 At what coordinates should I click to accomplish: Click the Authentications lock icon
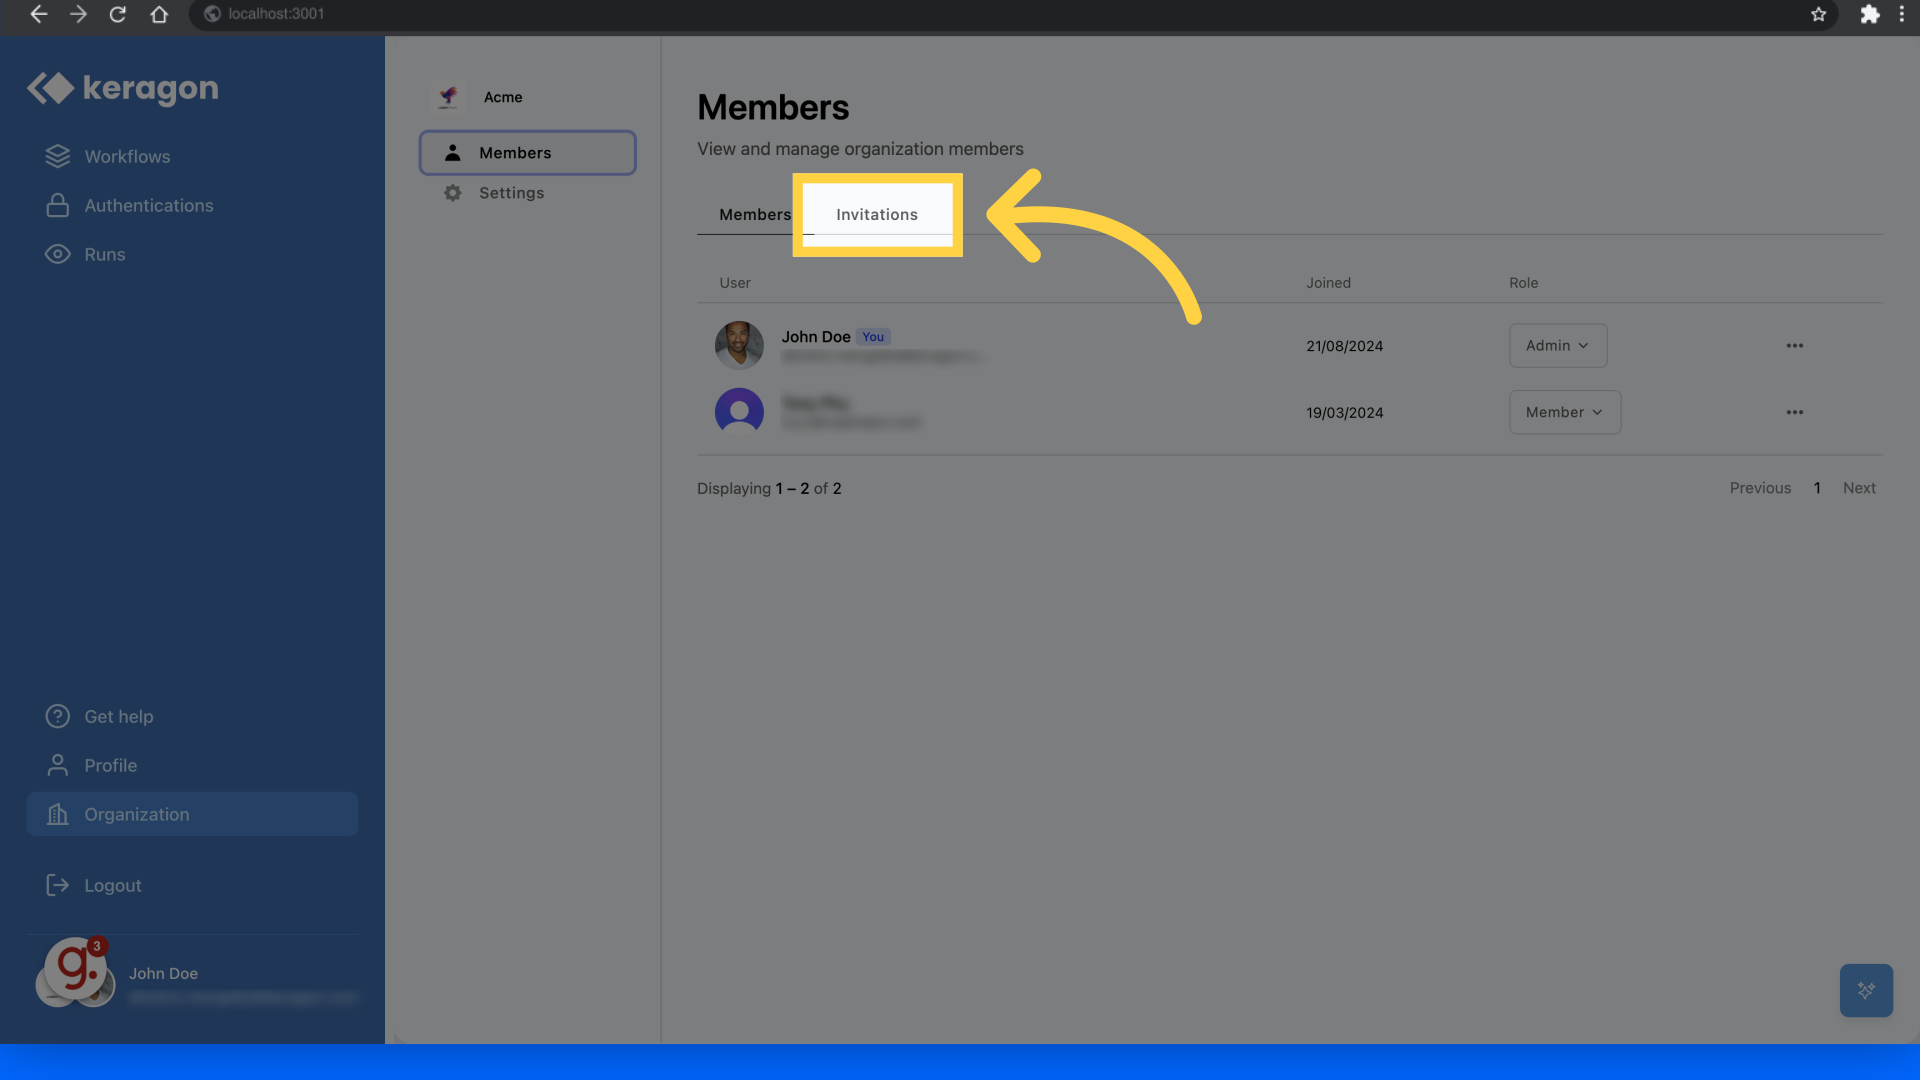58,206
